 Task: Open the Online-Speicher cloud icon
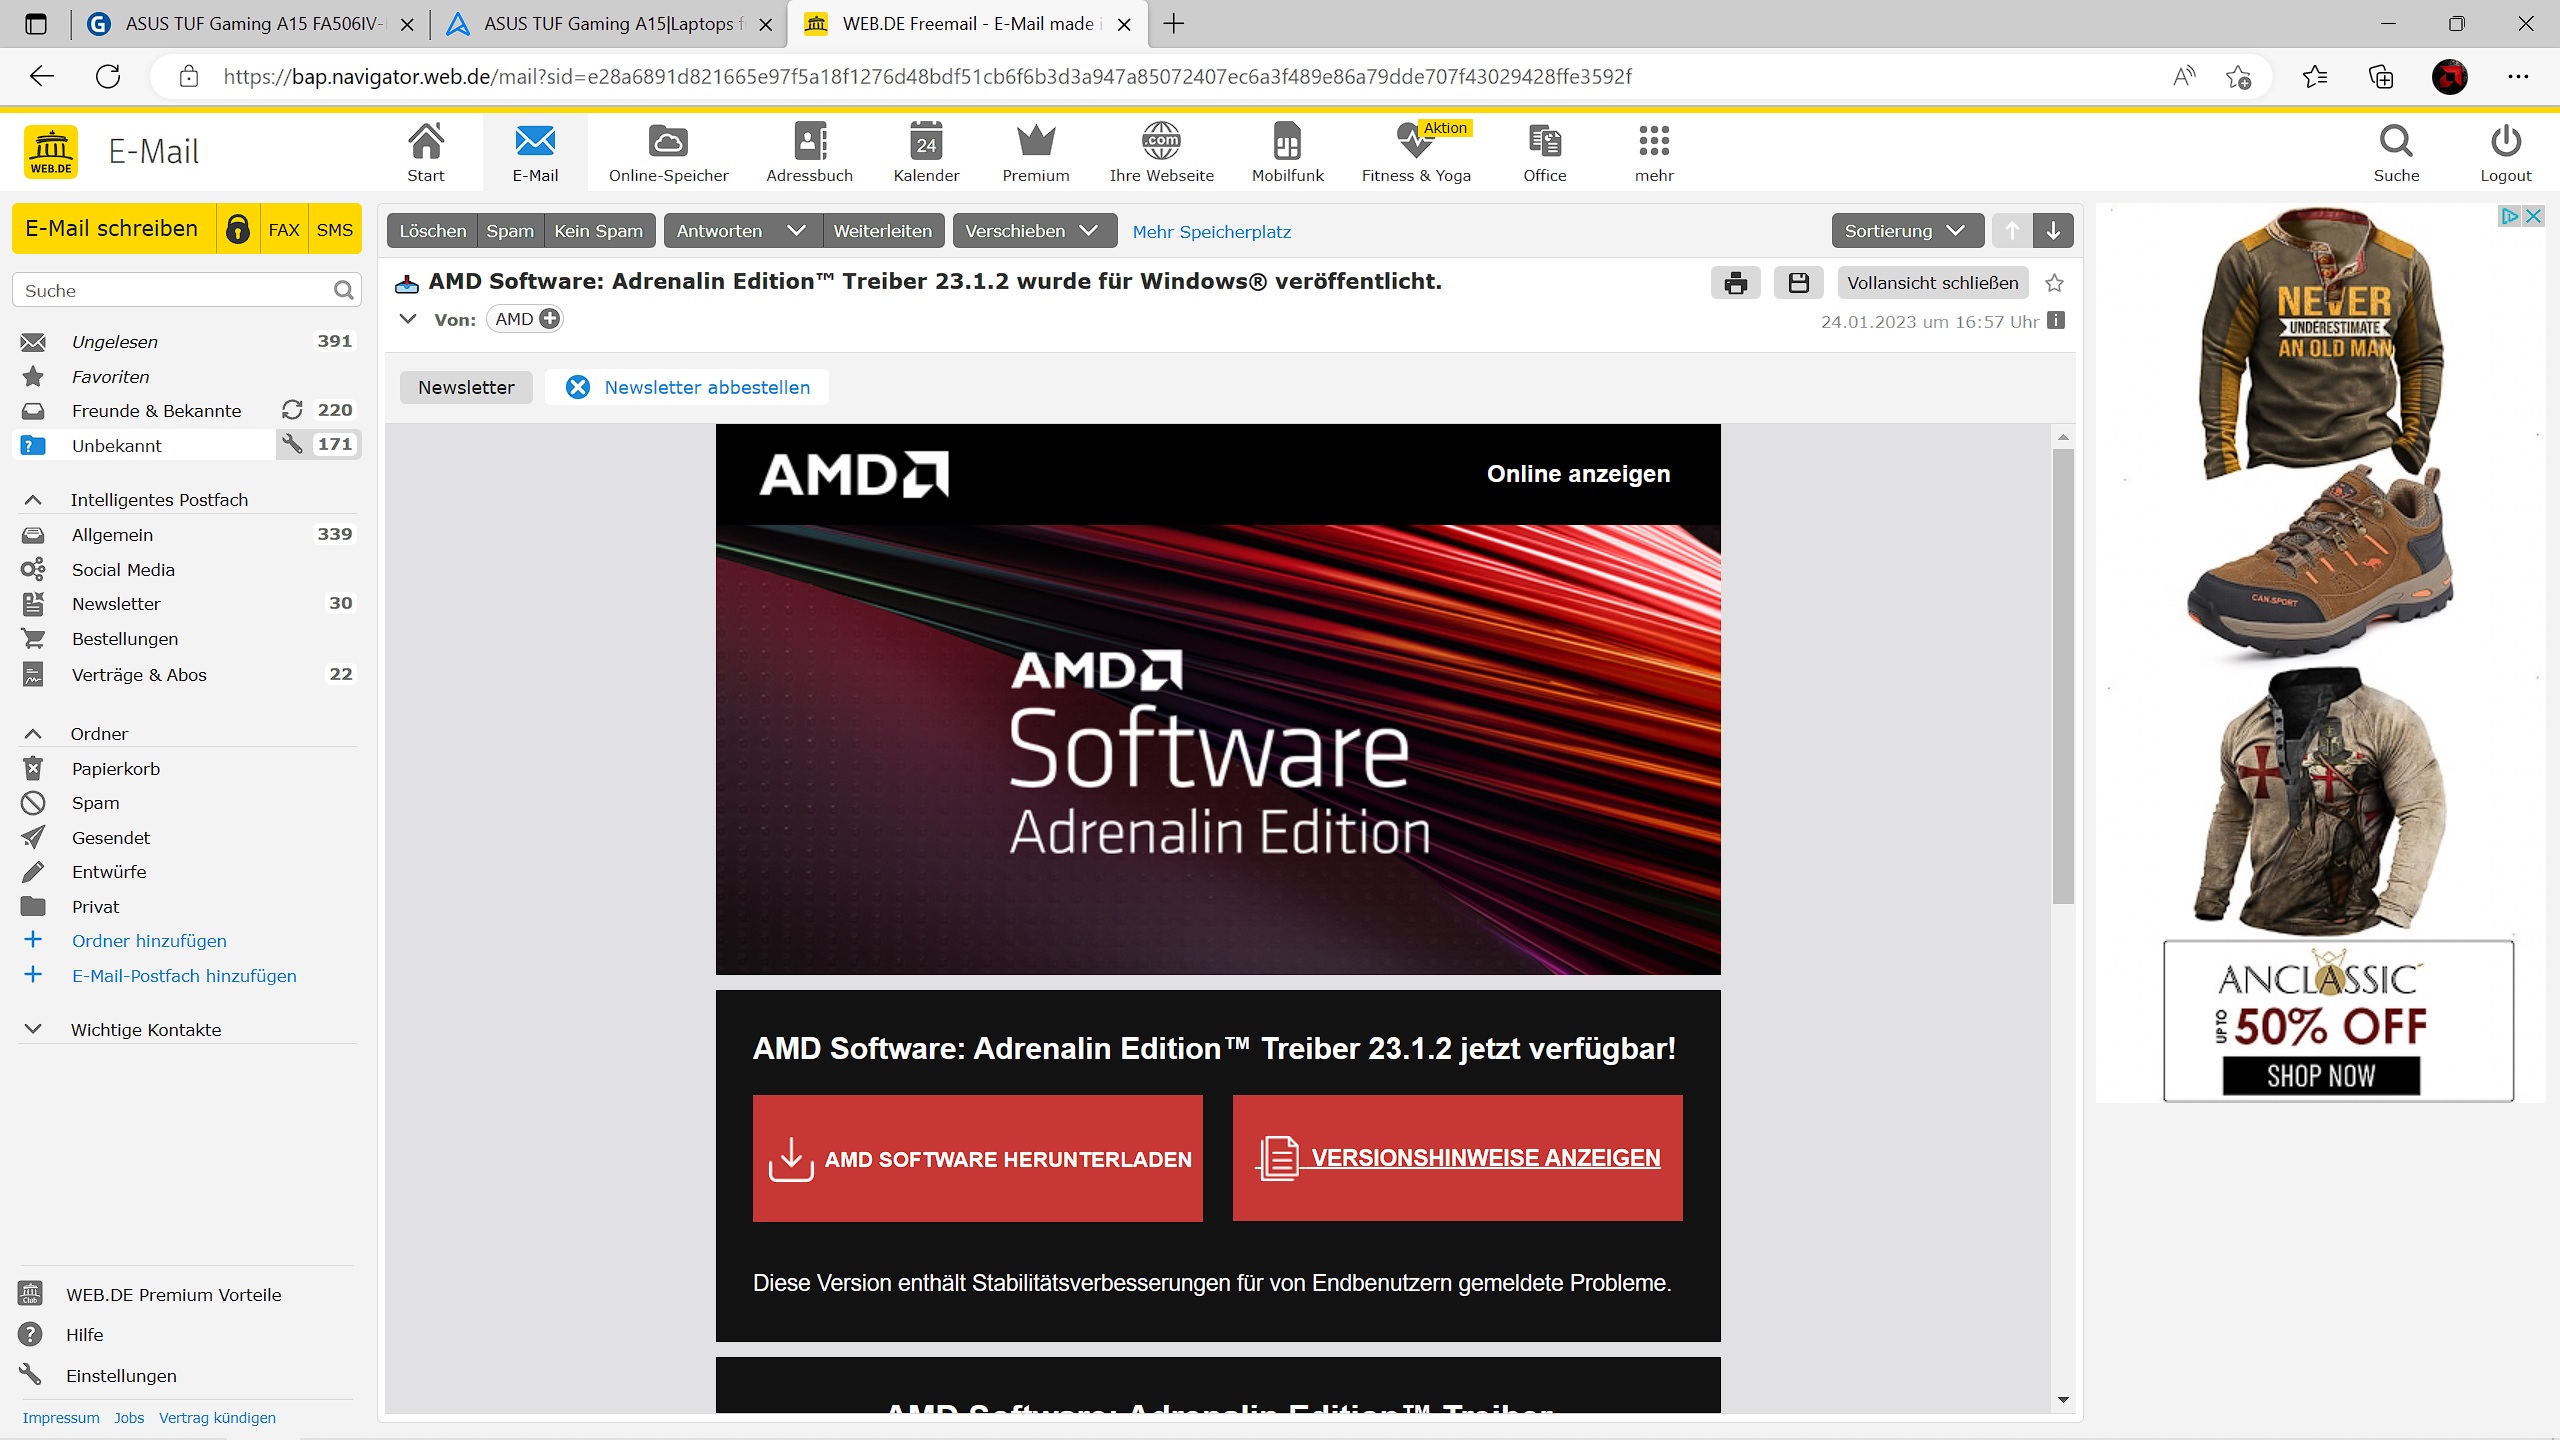point(668,152)
